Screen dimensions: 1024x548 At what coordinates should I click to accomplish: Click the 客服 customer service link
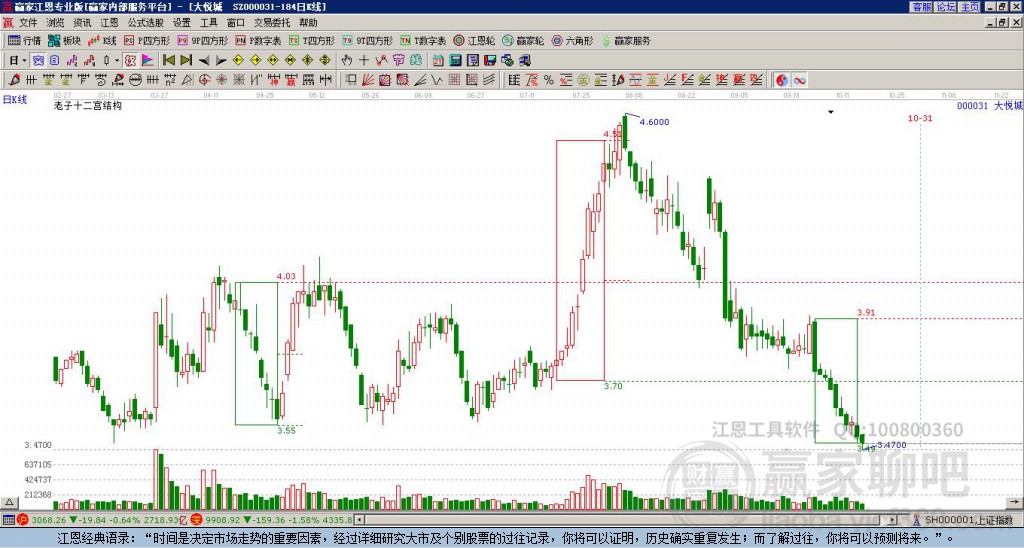click(x=921, y=7)
